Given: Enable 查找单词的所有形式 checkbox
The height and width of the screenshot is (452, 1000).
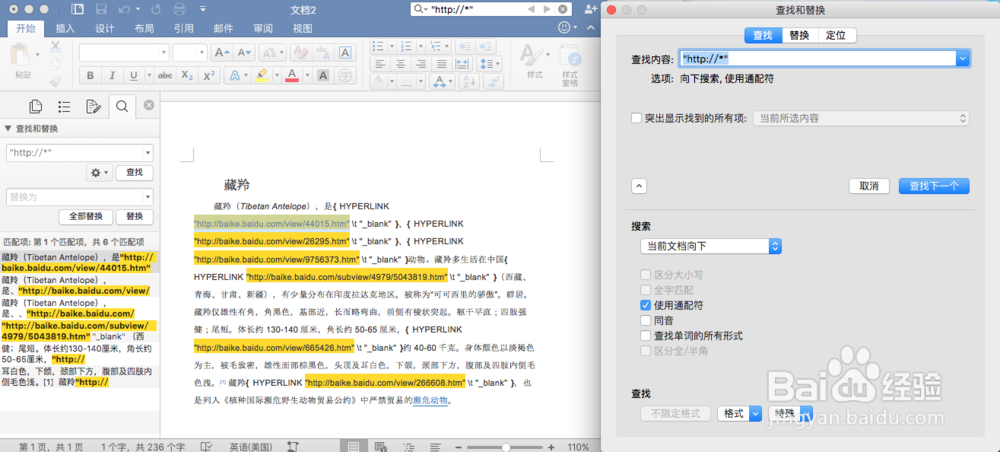Looking at the screenshot, I should click(645, 335).
